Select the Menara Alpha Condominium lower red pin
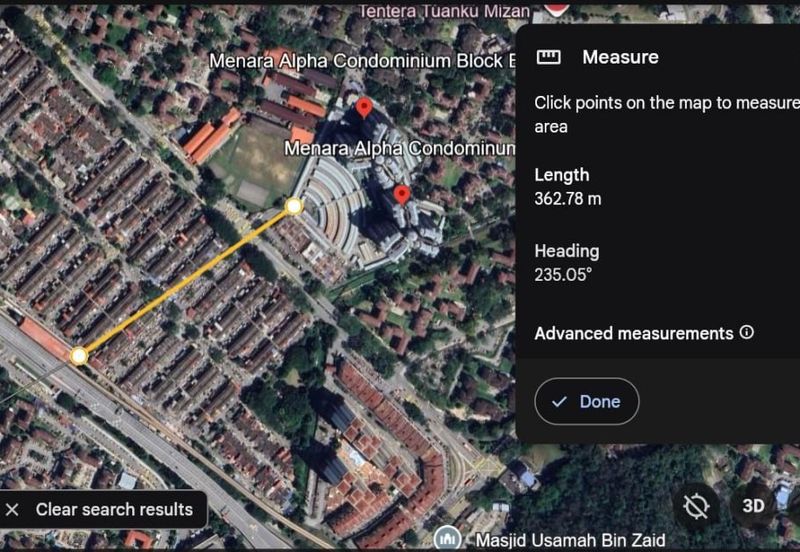This screenshot has height=552, width=800. (x=402, y=194)
